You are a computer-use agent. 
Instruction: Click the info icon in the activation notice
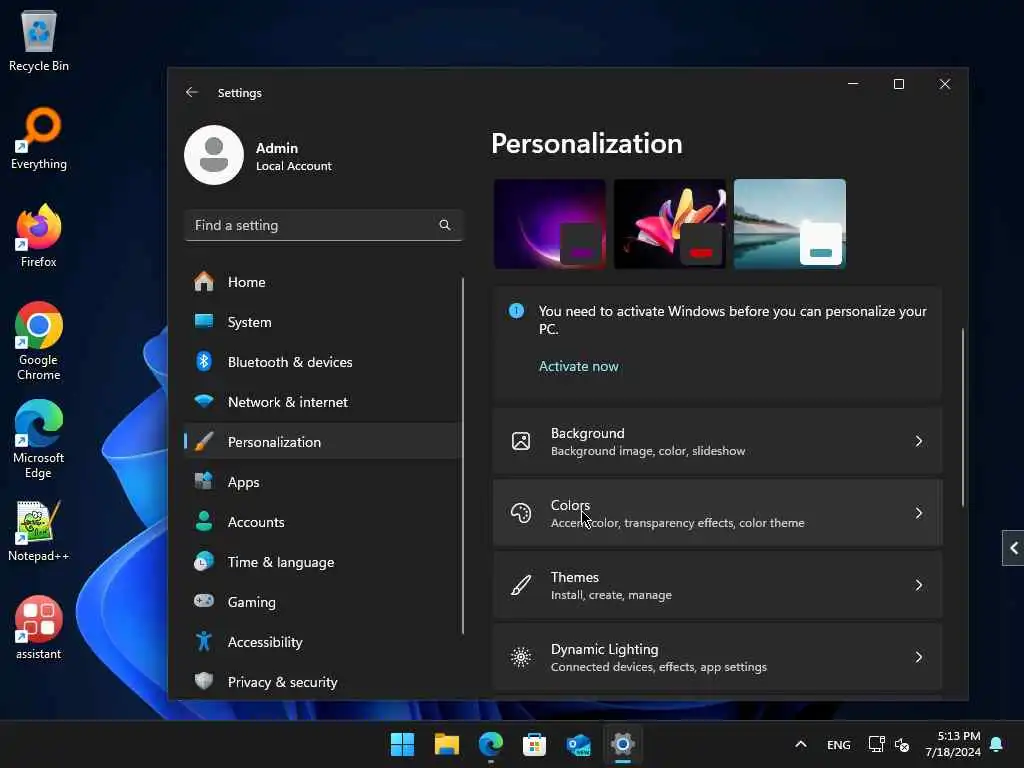516,311
